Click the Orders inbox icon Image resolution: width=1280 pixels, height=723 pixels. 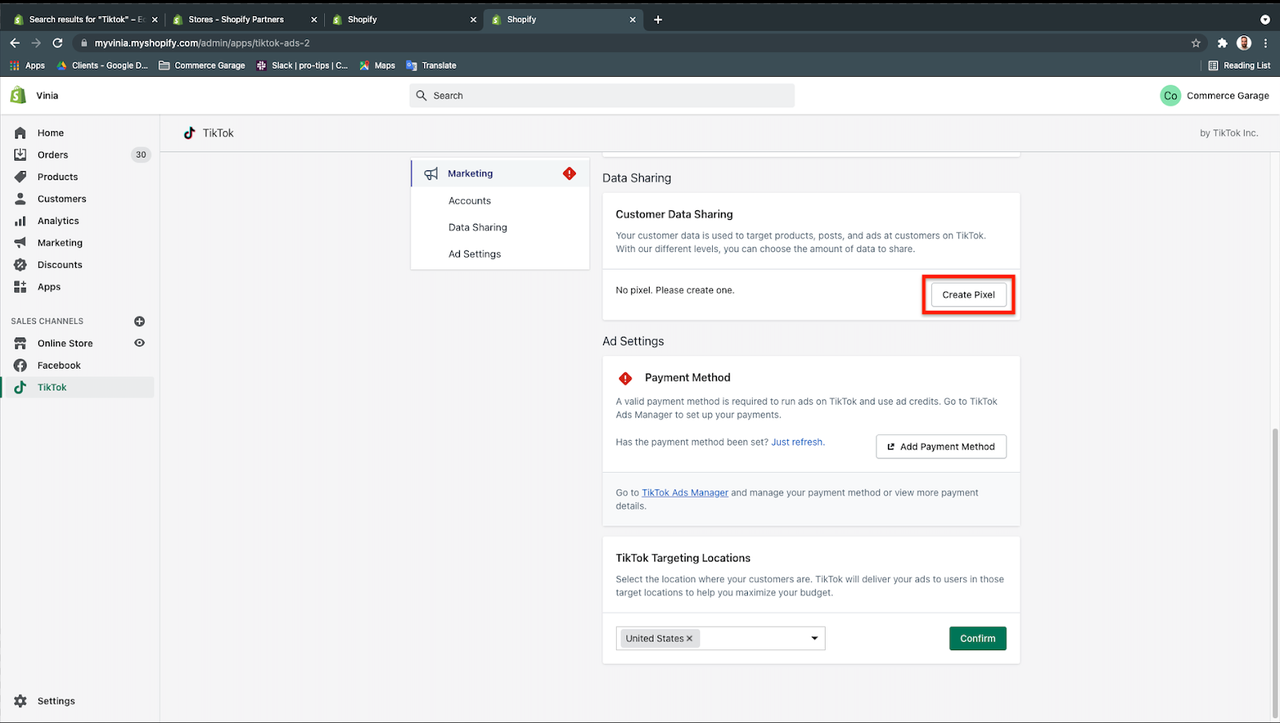point(20,155)
